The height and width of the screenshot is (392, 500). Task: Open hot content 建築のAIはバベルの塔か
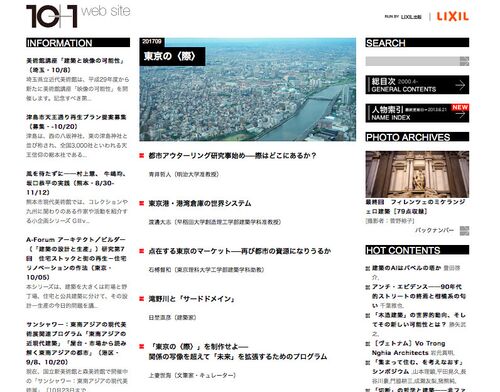(x=406, y=268)
